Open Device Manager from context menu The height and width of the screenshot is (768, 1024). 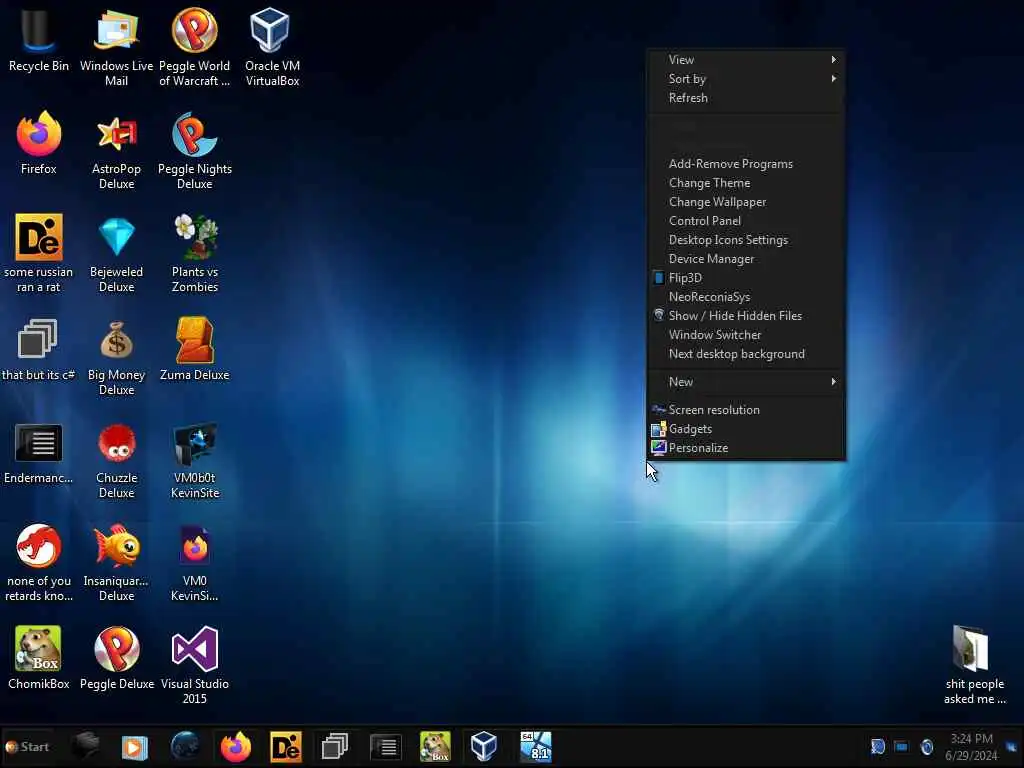click(x=746, y=259)
